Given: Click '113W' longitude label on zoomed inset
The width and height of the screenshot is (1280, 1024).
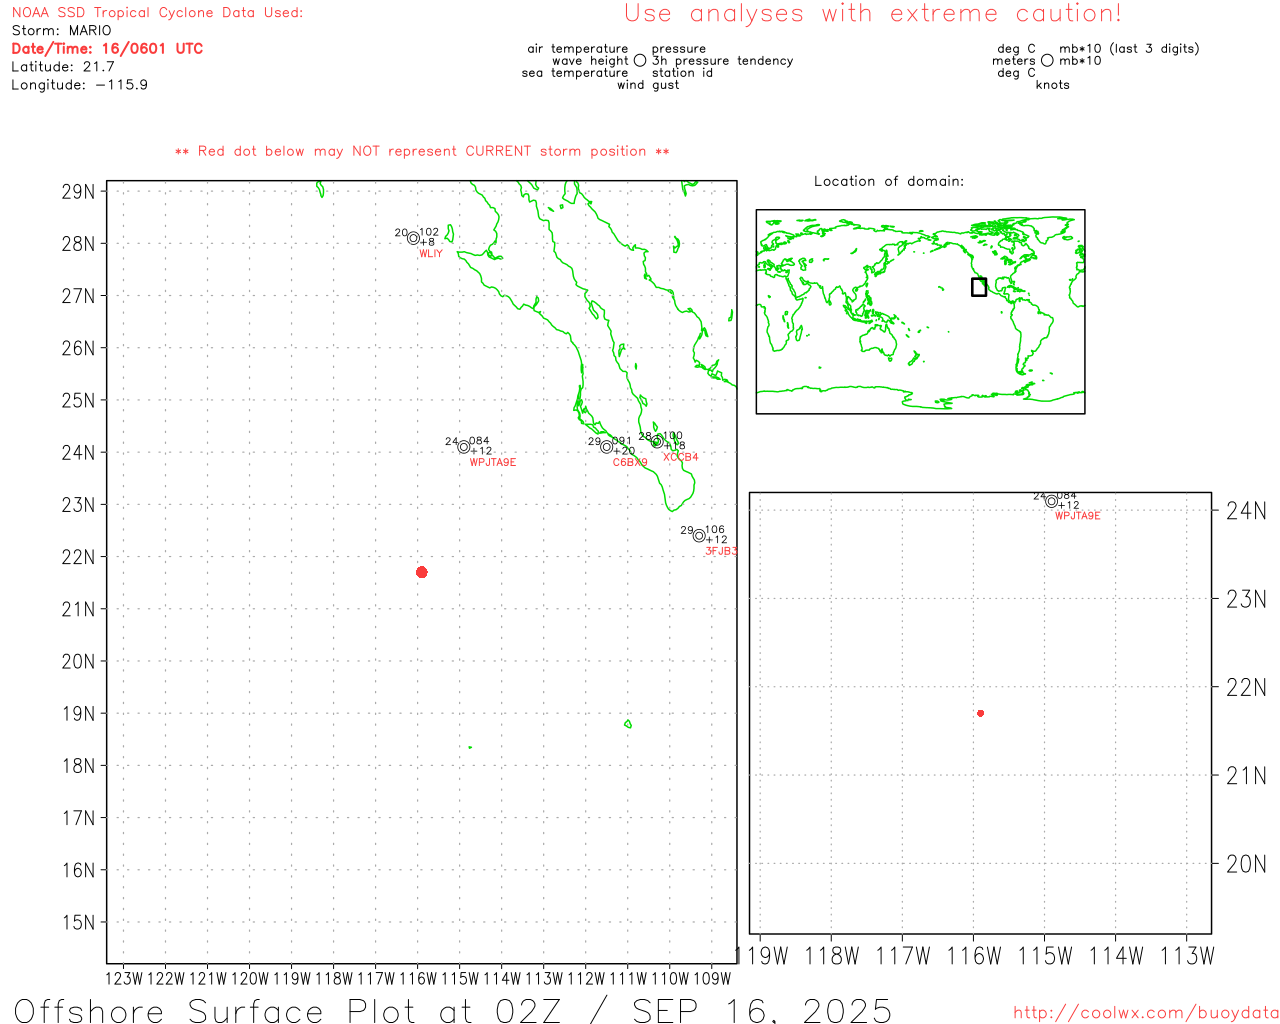Looking at the screenshot, I should point(1187,956).
